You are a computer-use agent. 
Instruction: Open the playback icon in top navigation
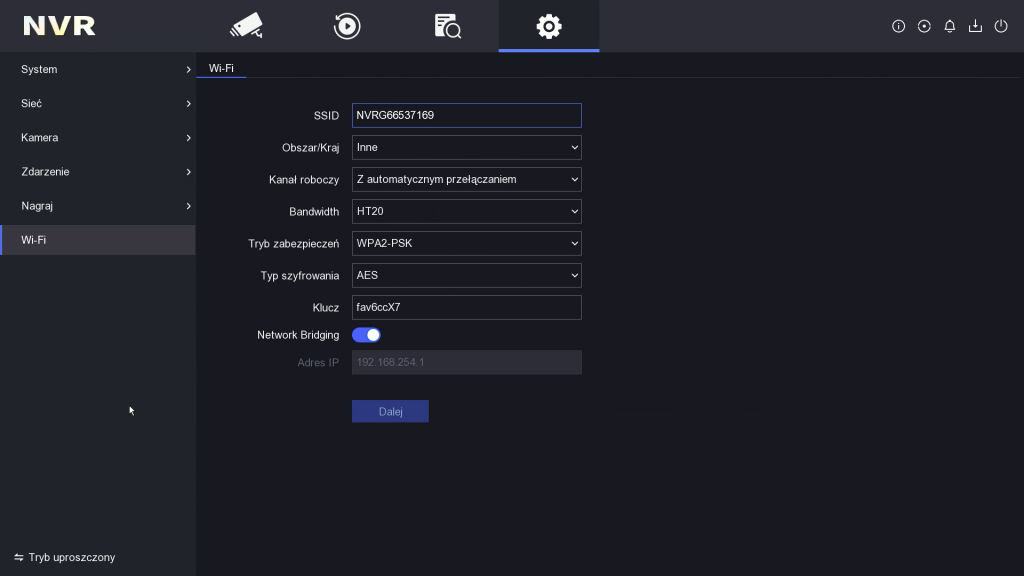pos(347,26)
